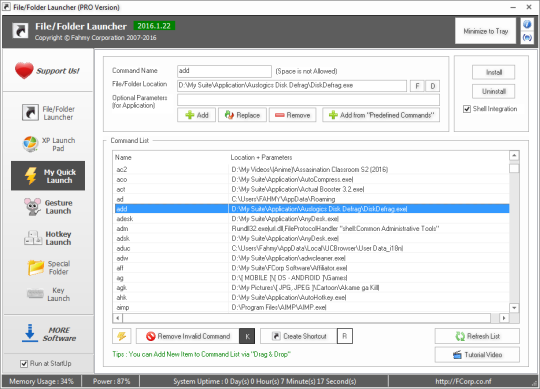Click Location + Parameters column header

(369, 157)
